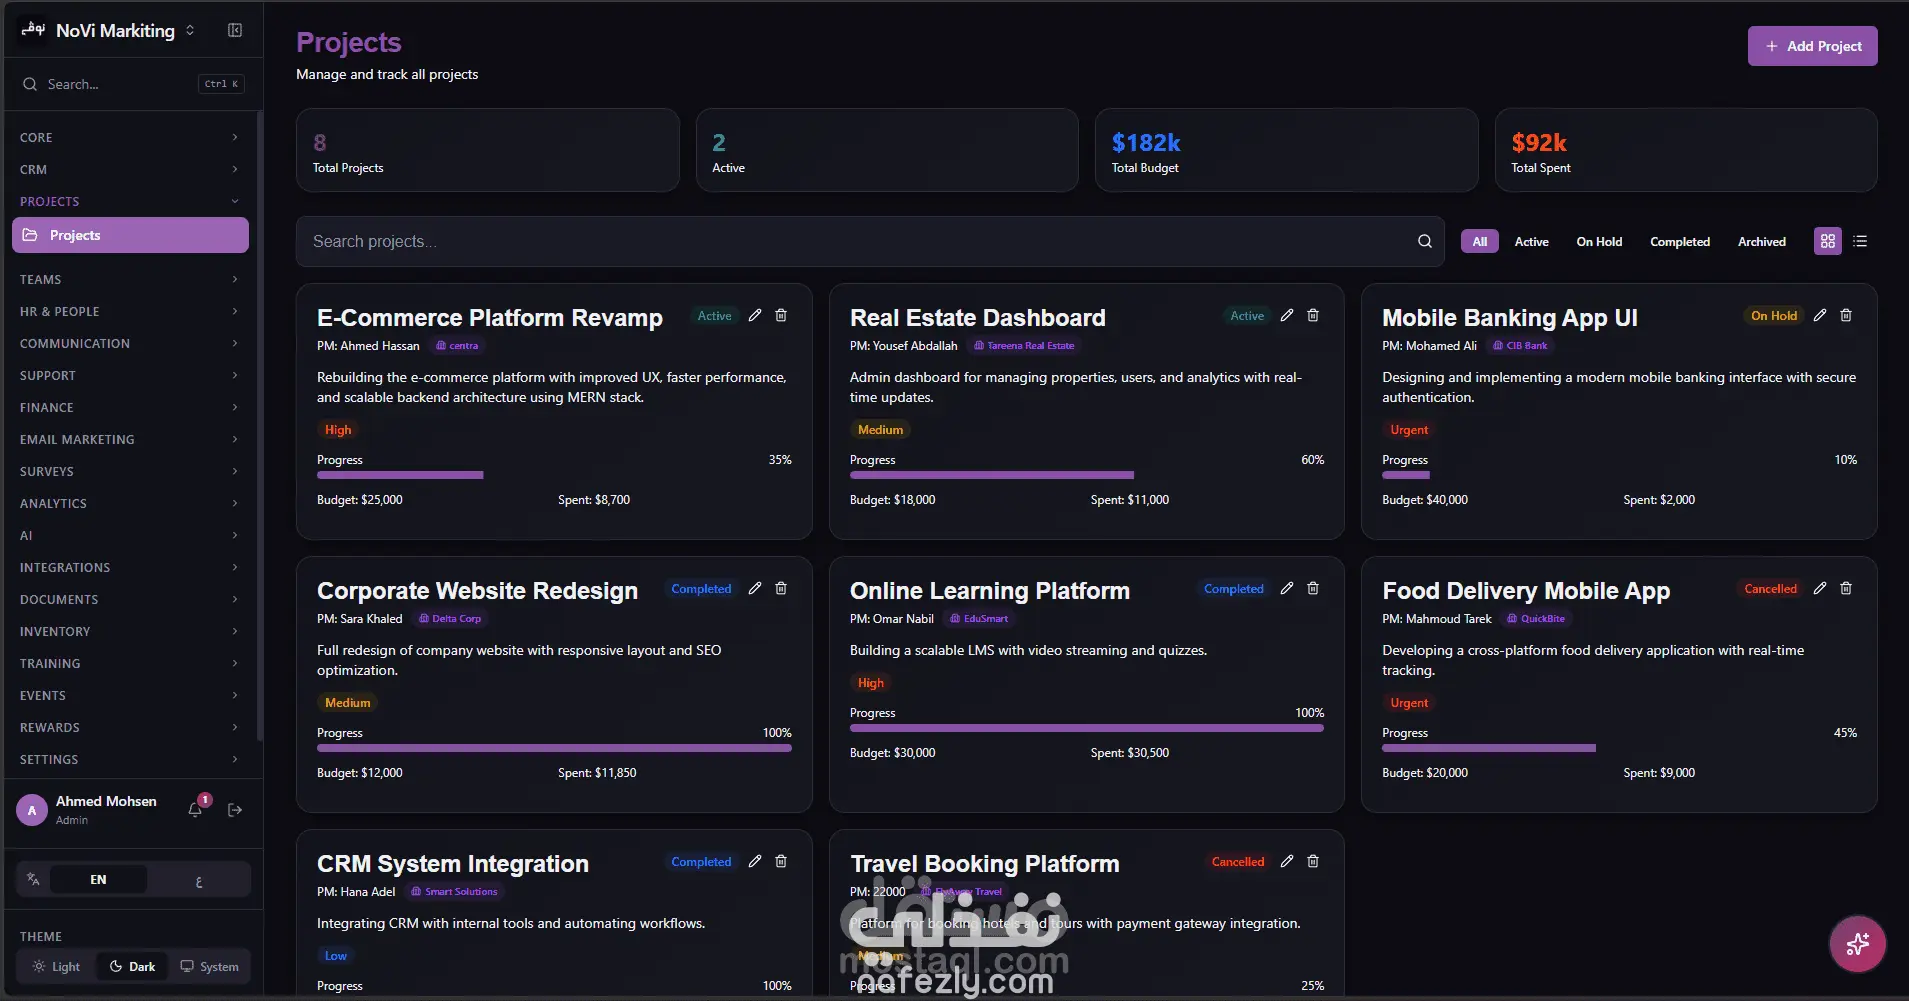Select EN language option
This screenshot has width=1909, height=1001.
98,879
